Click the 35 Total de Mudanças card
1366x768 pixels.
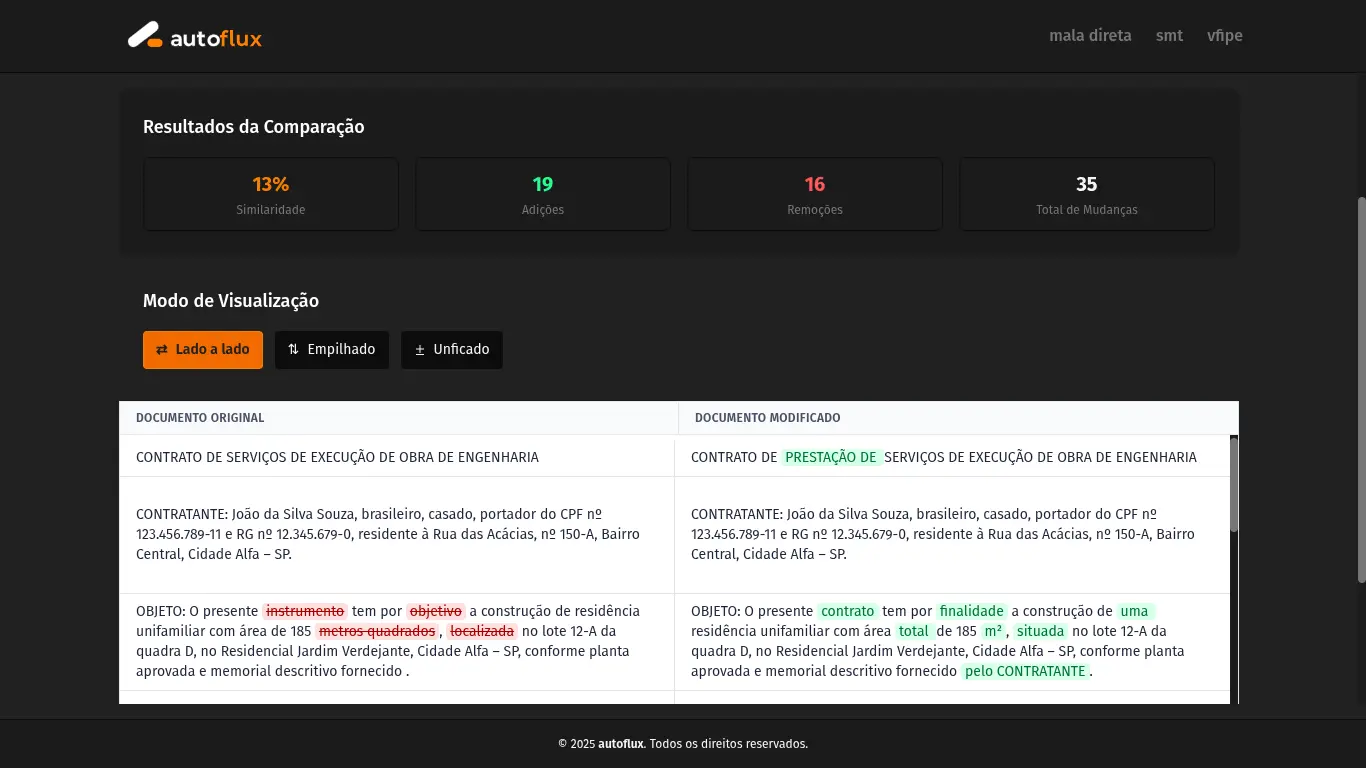1086,193
